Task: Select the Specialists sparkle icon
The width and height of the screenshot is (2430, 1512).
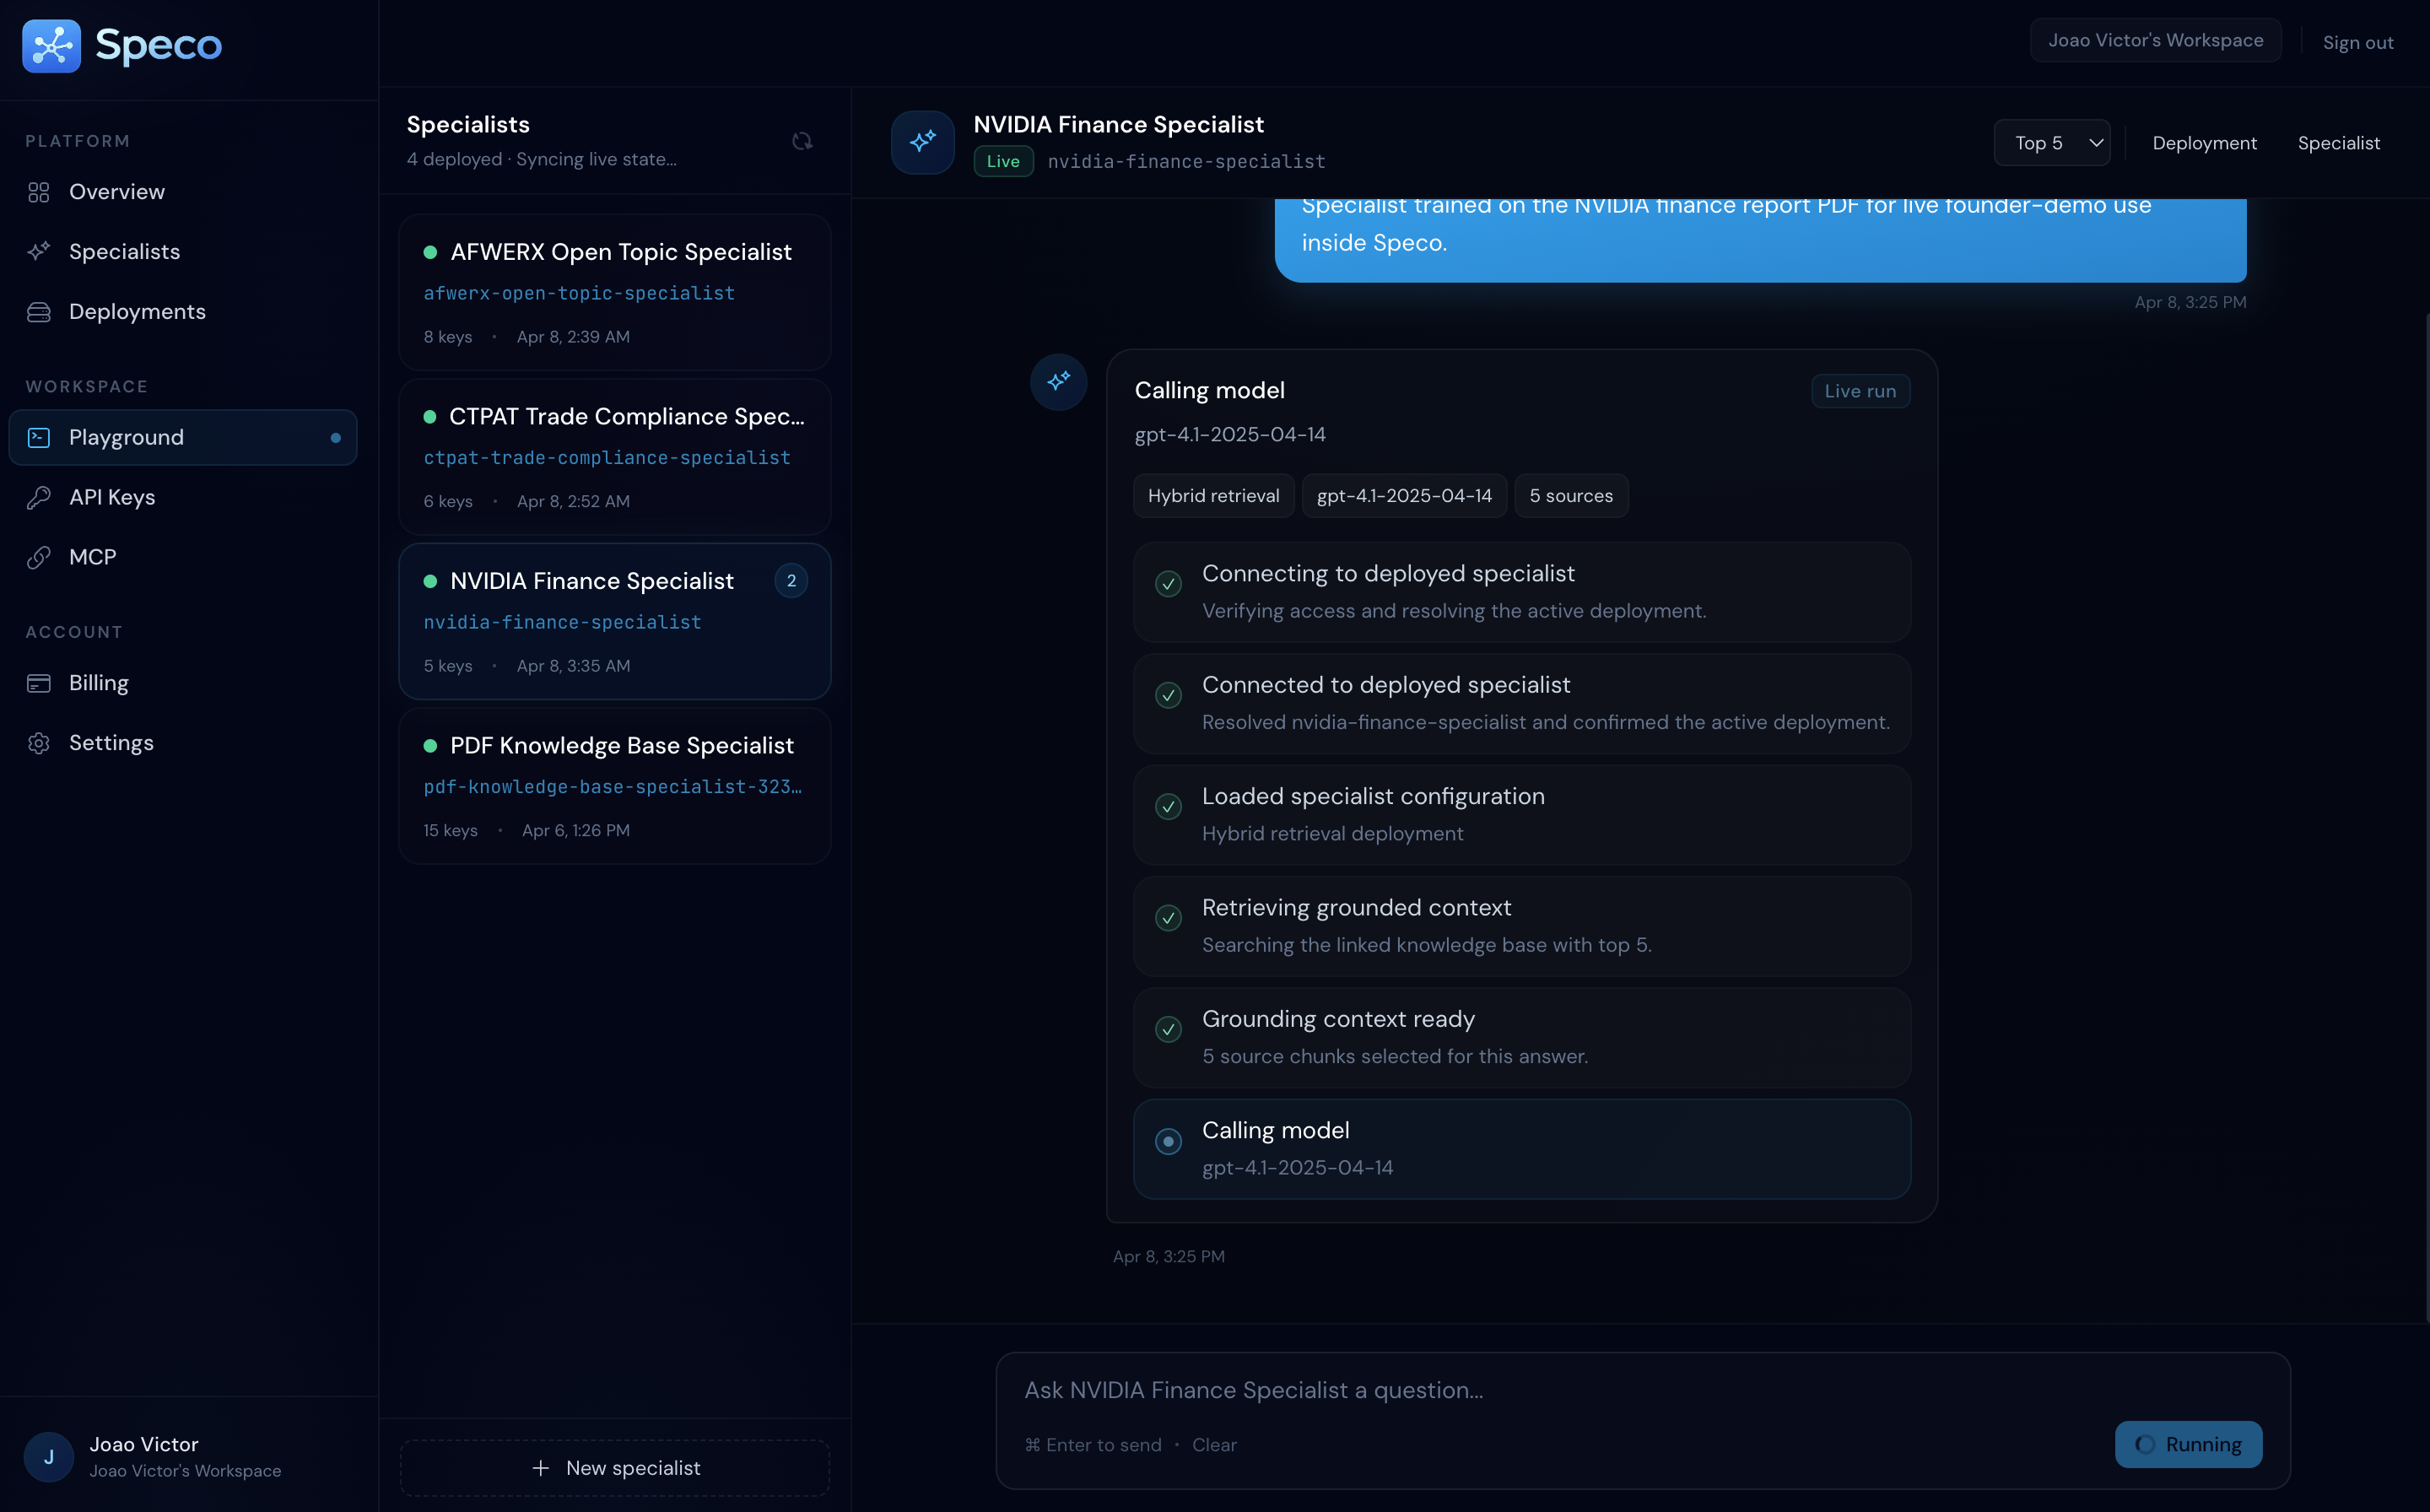Action: (x=39, y=251)
